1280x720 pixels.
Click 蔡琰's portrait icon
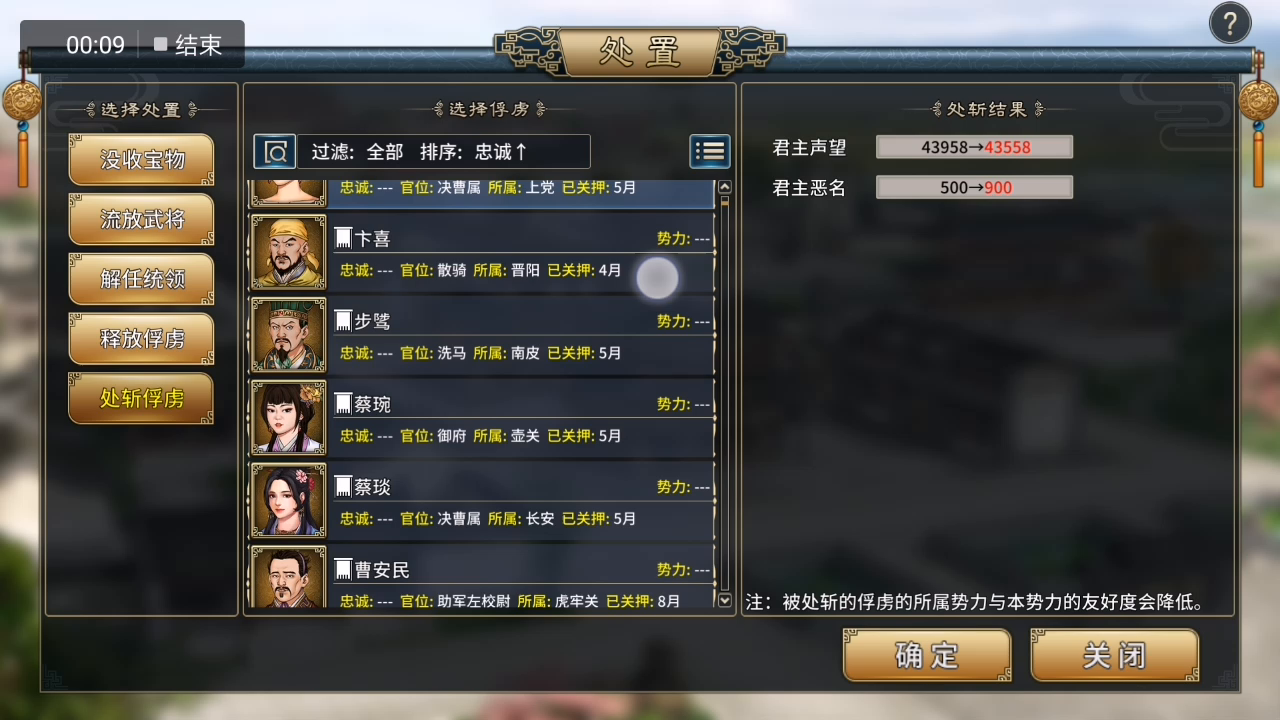coord(288,501)
